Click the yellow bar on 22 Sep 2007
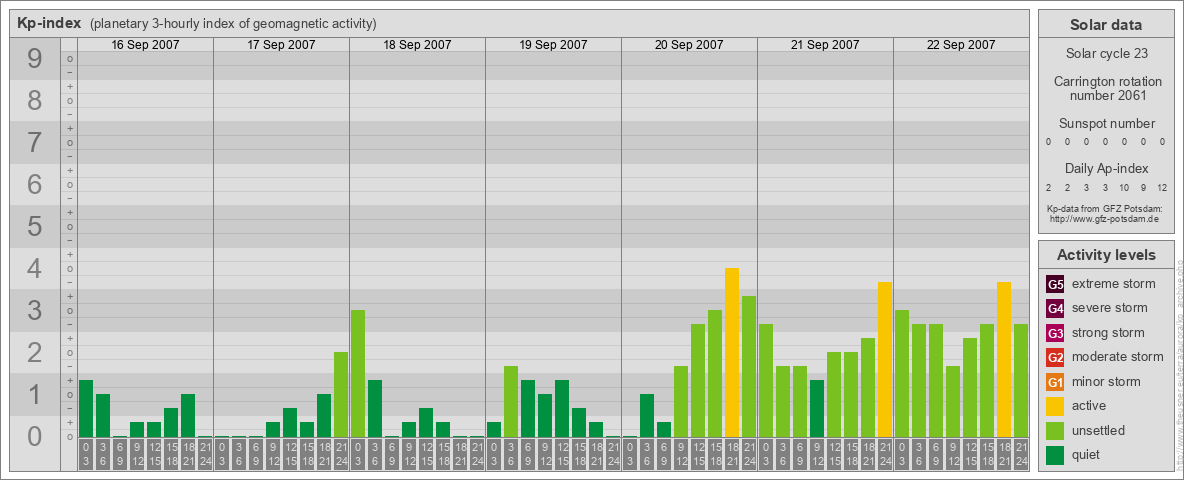Screen dimensions: 1184x480 (1004, 359)
